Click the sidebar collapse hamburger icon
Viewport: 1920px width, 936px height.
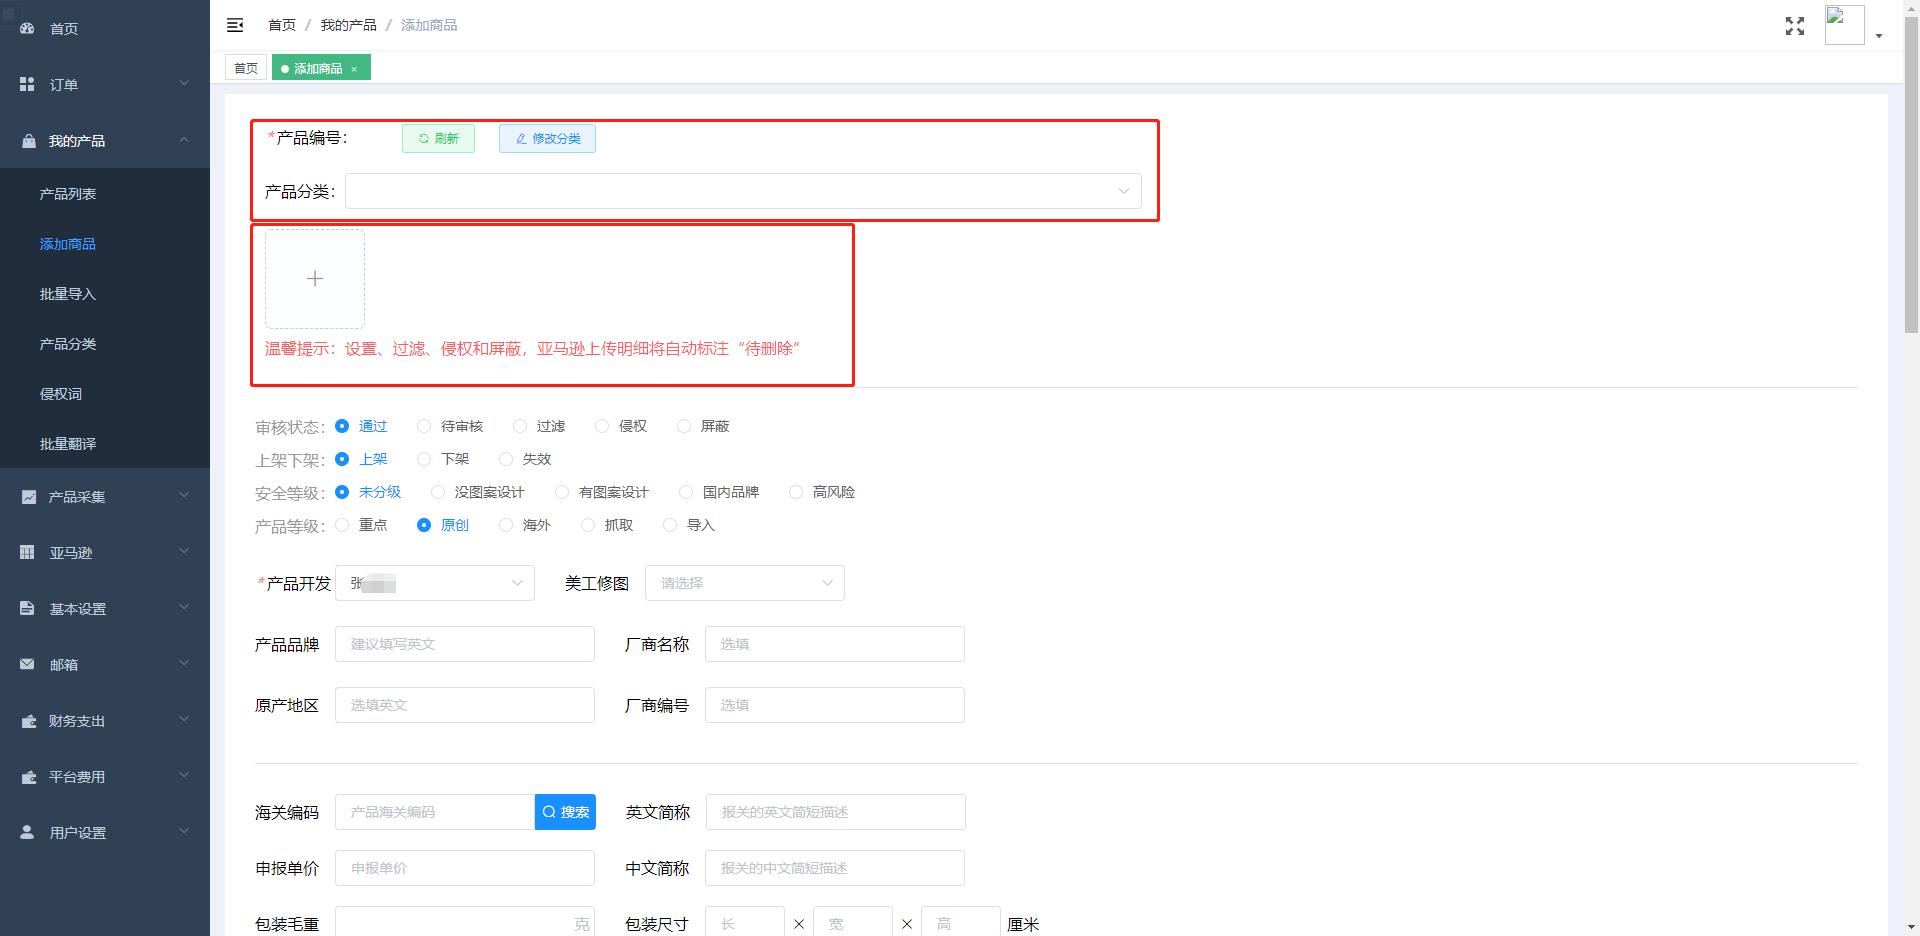click(235, 25)
